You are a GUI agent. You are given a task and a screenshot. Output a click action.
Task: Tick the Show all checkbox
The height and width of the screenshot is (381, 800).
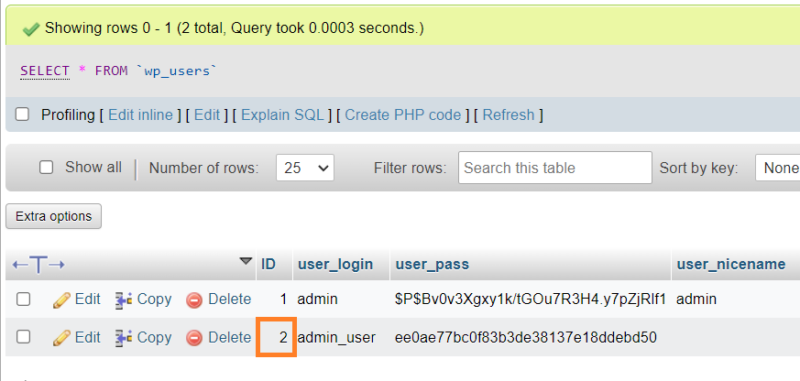point(46,167)
